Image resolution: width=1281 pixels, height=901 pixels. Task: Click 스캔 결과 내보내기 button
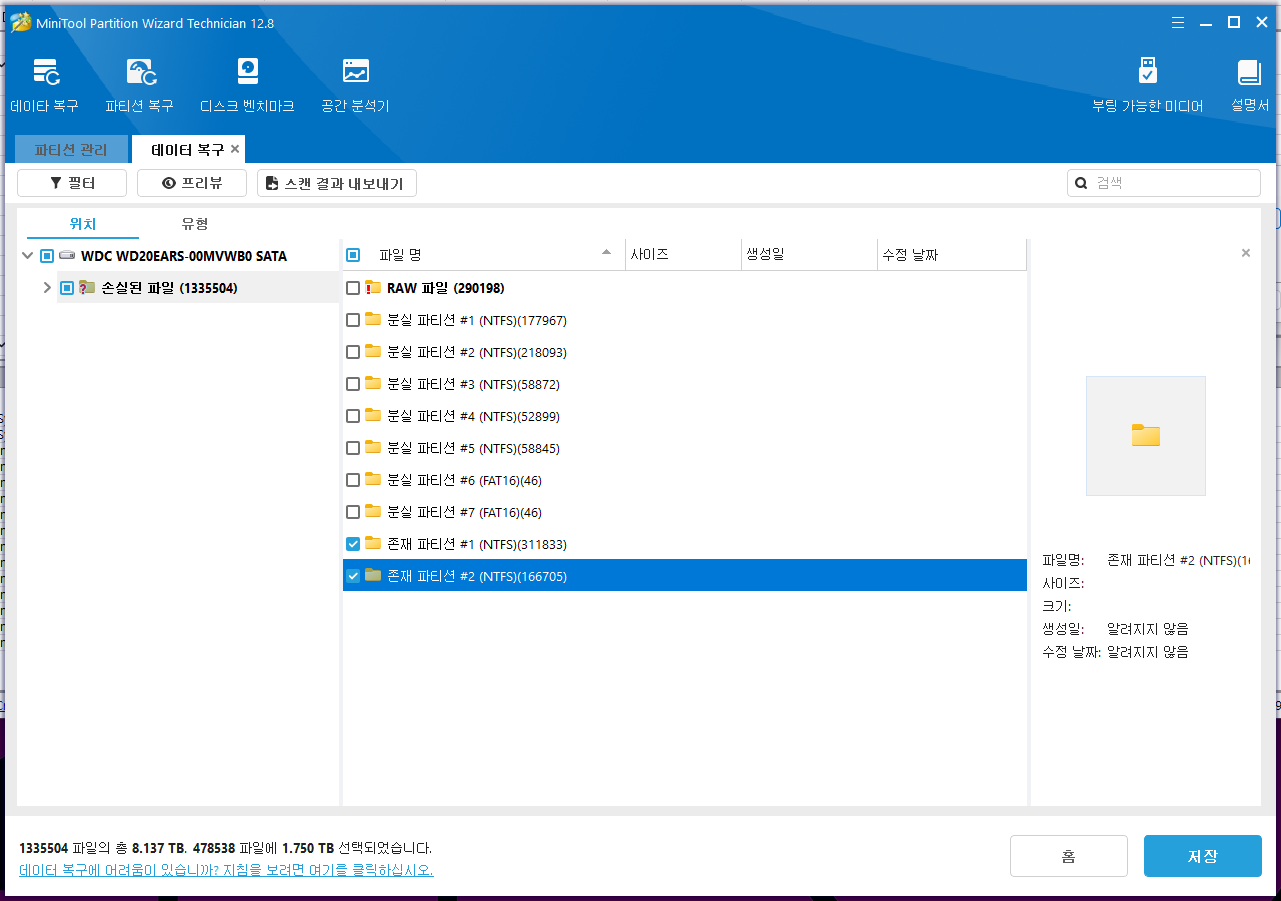(337, 183)
